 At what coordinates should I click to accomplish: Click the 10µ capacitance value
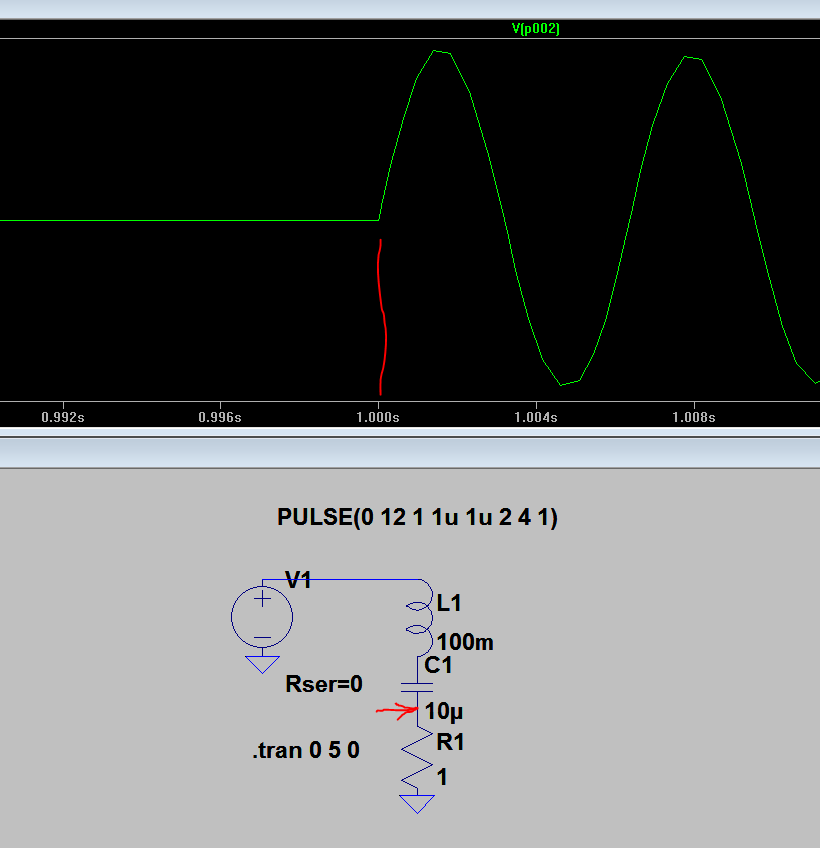tap(444, 712)
